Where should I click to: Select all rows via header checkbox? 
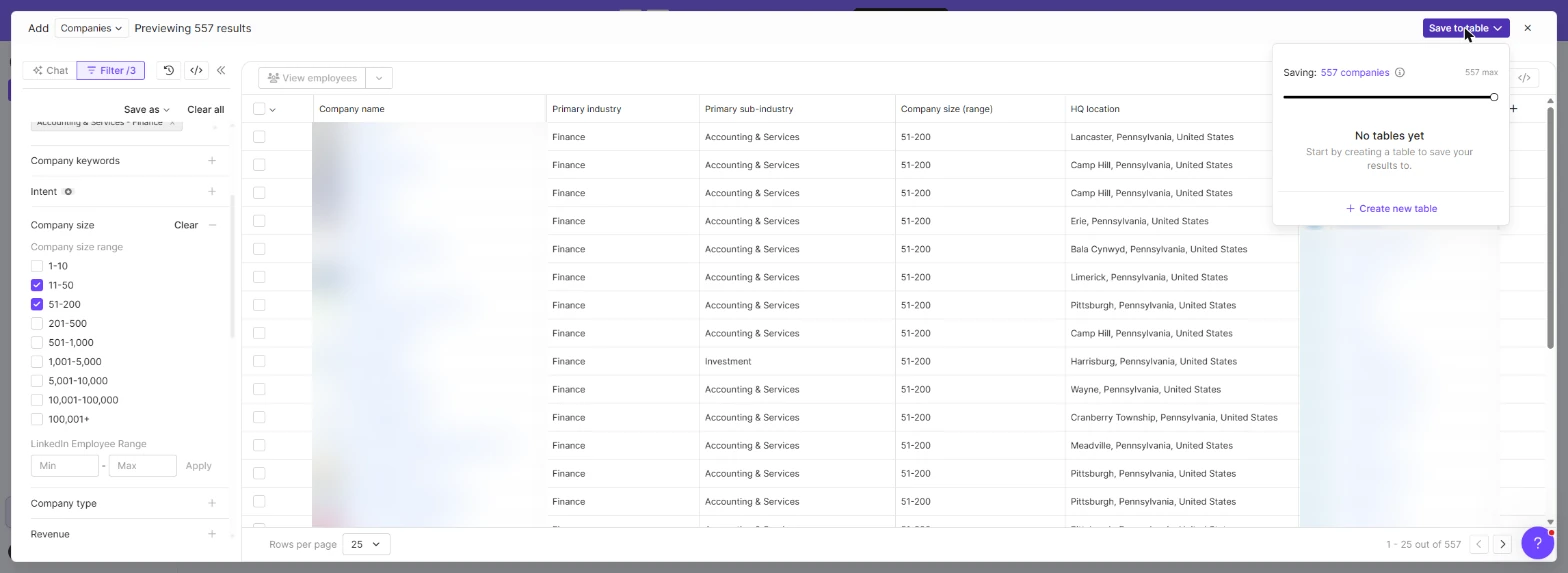tap(259, 109)
